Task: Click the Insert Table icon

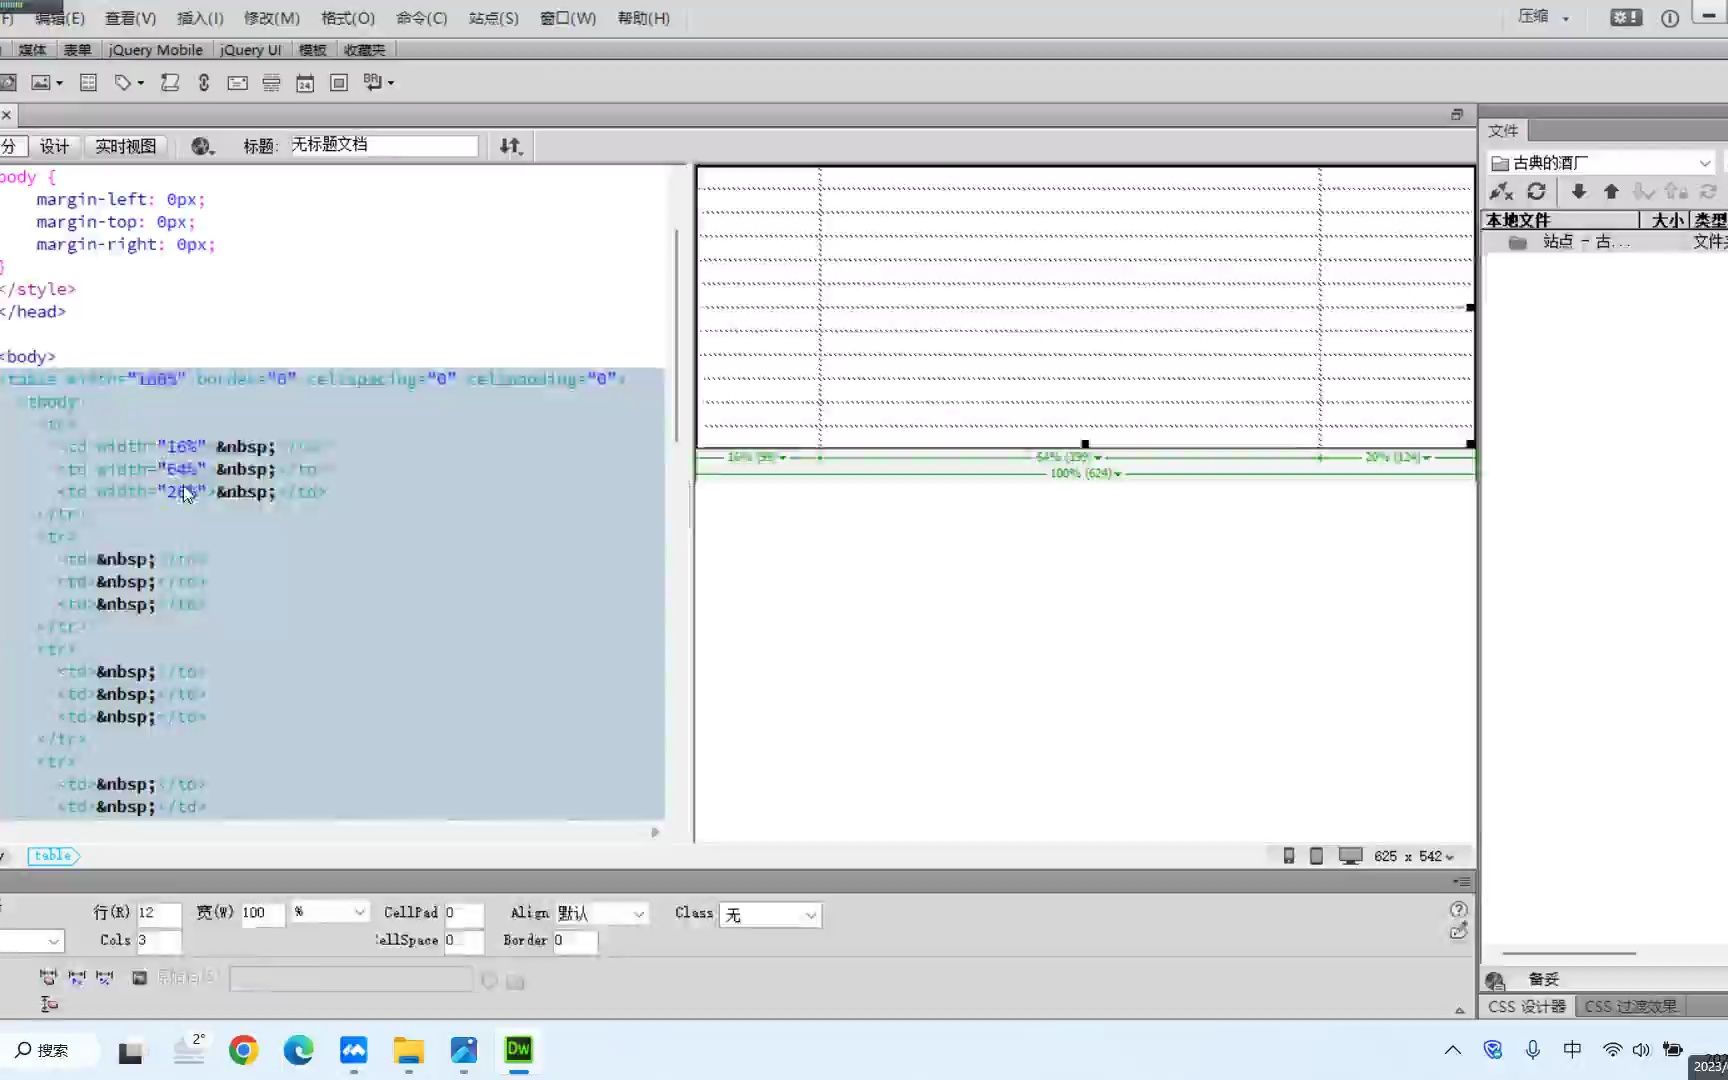Action: (88, 83)
